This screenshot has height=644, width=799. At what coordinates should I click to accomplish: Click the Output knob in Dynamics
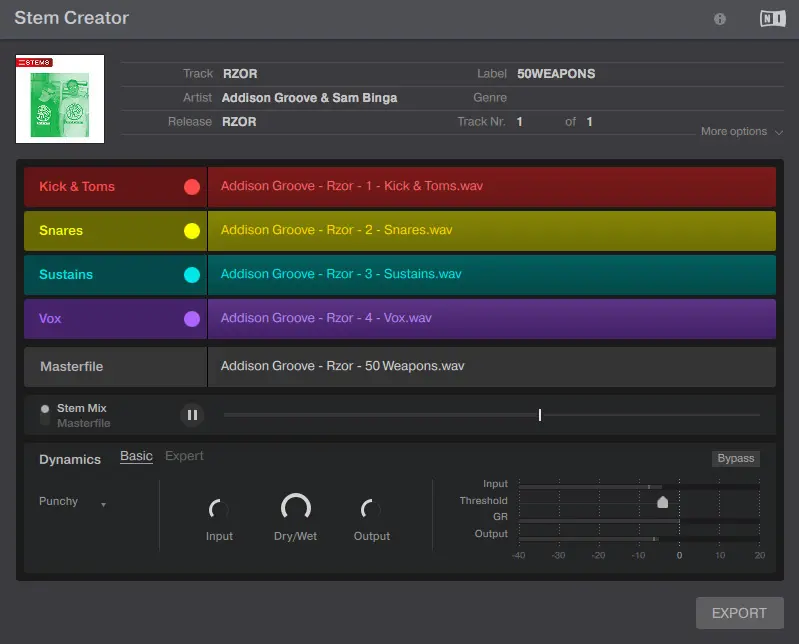(371, 510)
